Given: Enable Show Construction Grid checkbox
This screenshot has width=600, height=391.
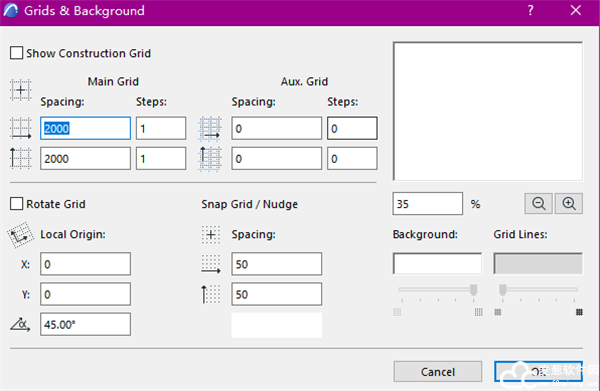Looking at the screenshot, I should pos(16,53).
